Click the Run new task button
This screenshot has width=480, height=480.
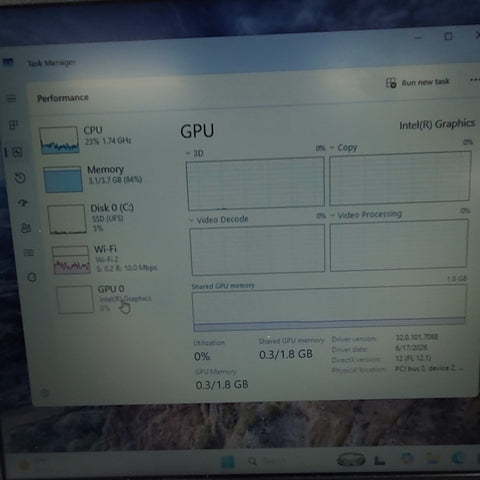418,82
